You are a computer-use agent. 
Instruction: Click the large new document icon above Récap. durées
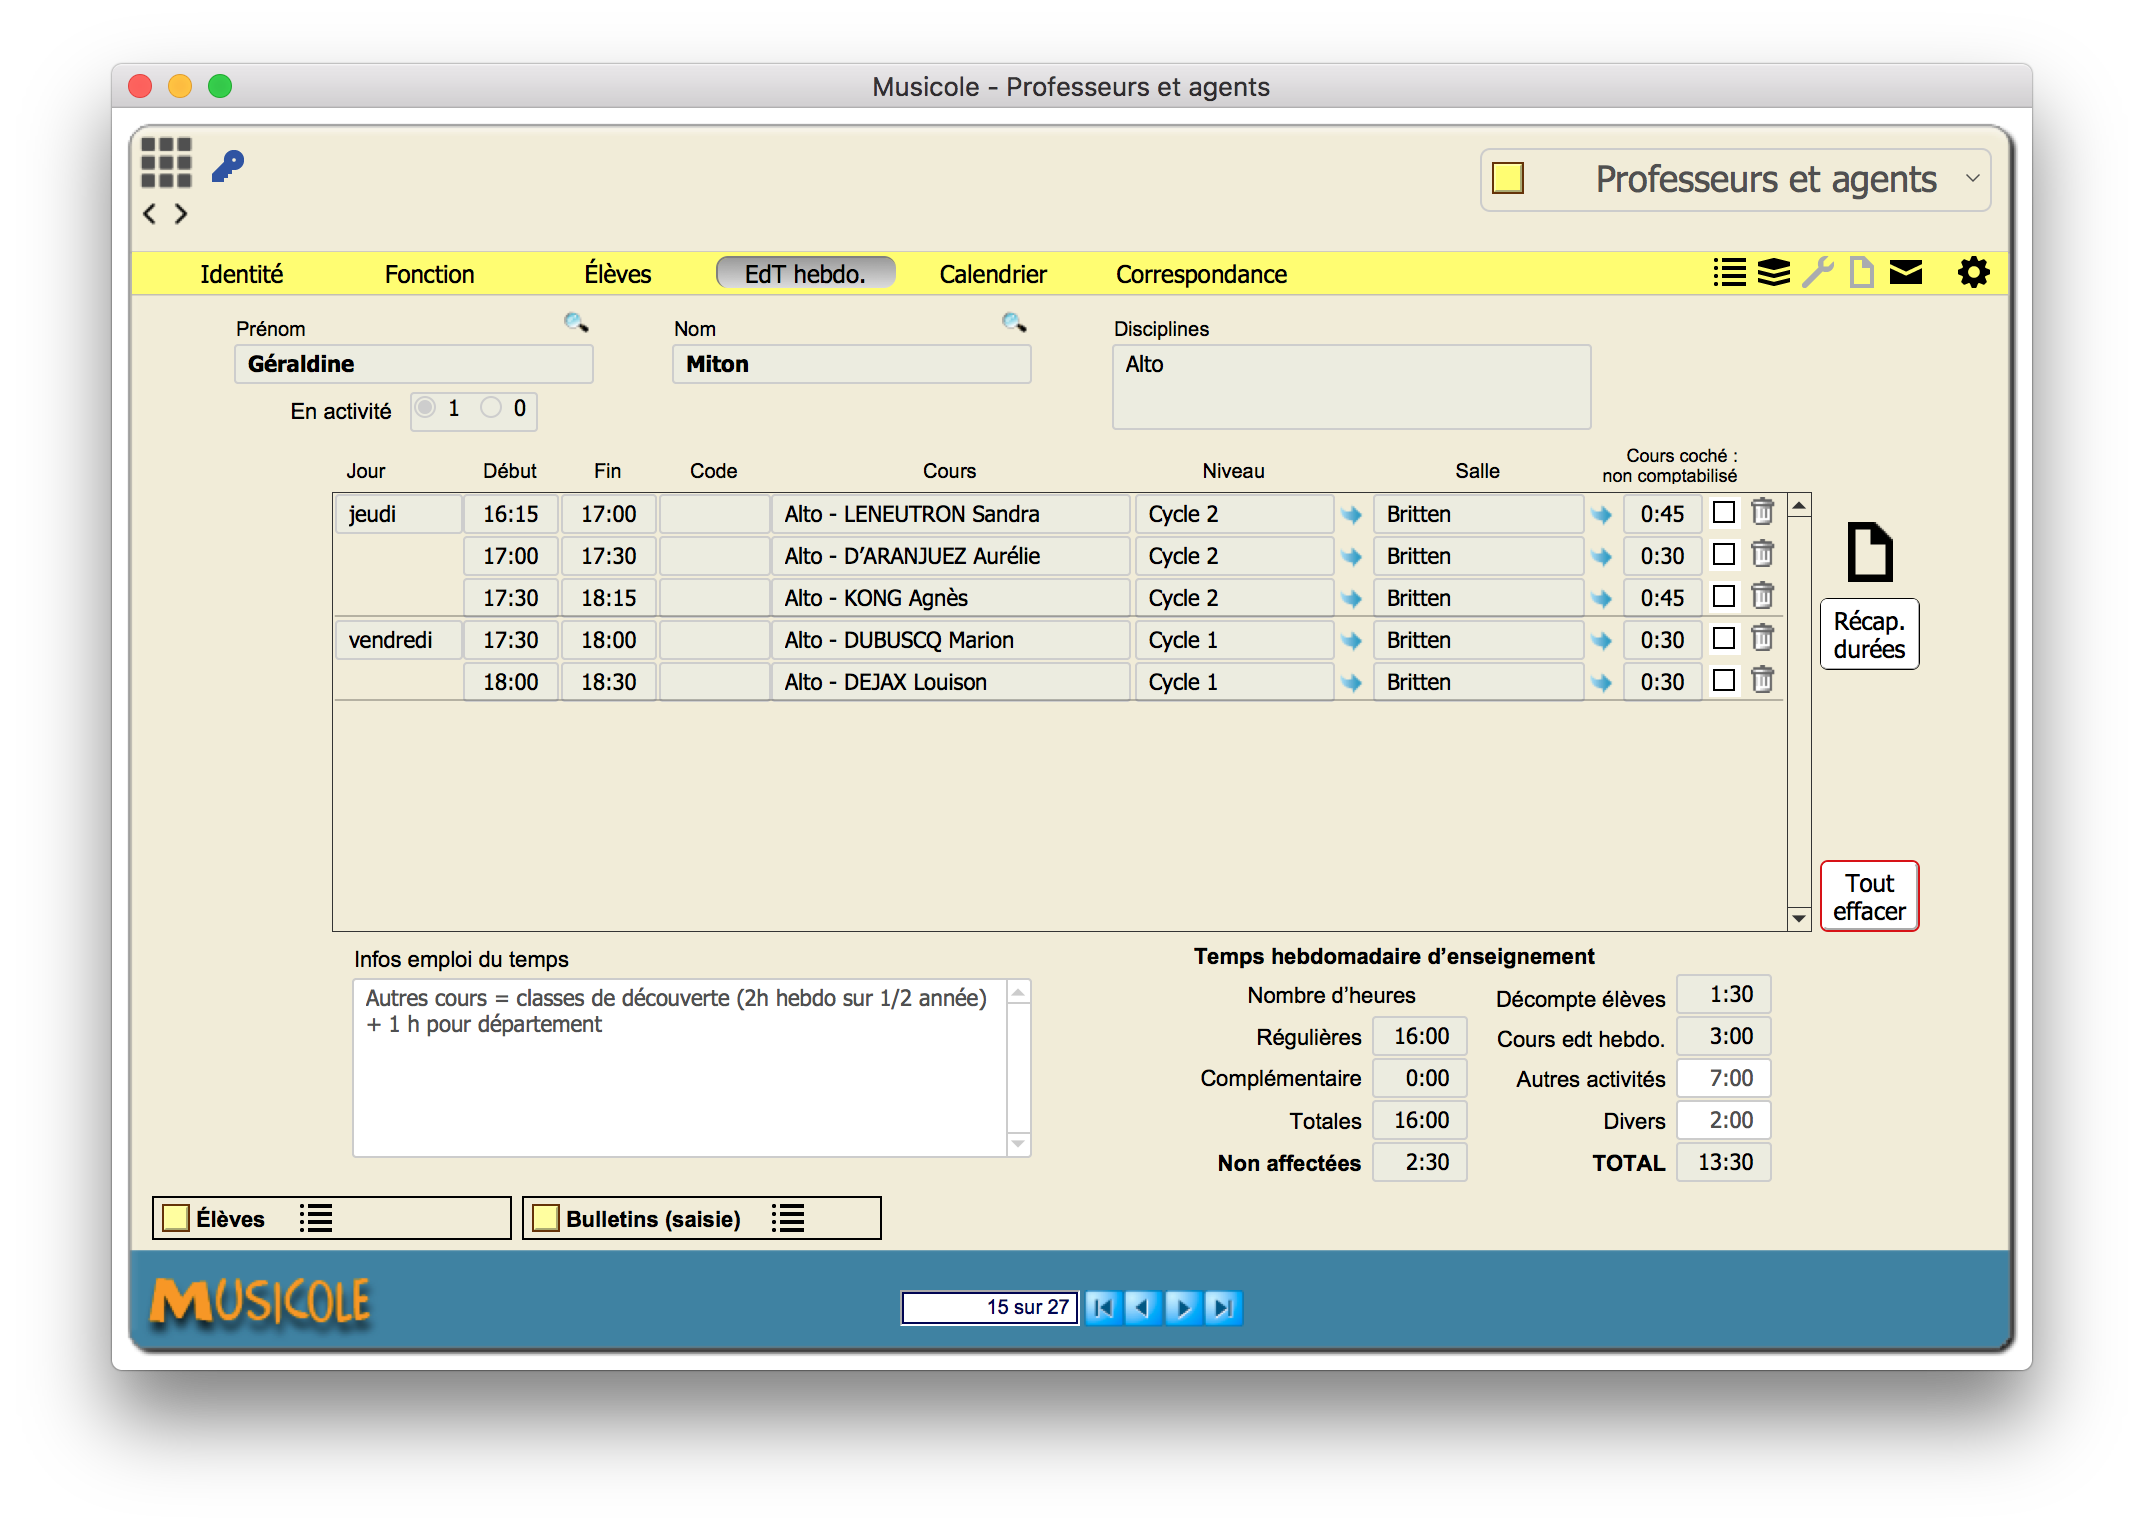1869,552
